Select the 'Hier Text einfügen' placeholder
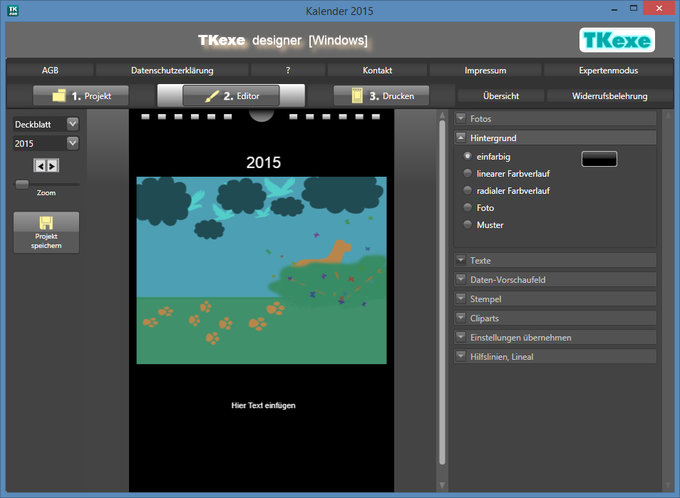680x498 pixels. tap(263, 406)
